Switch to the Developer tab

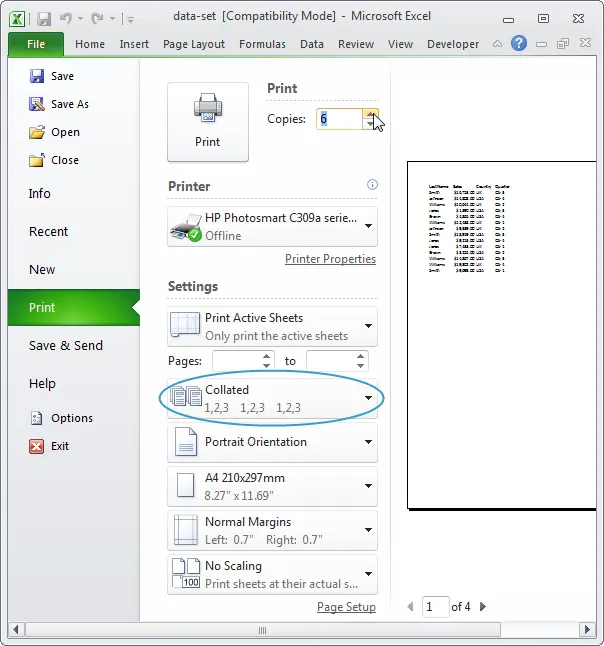coord(453,44)
